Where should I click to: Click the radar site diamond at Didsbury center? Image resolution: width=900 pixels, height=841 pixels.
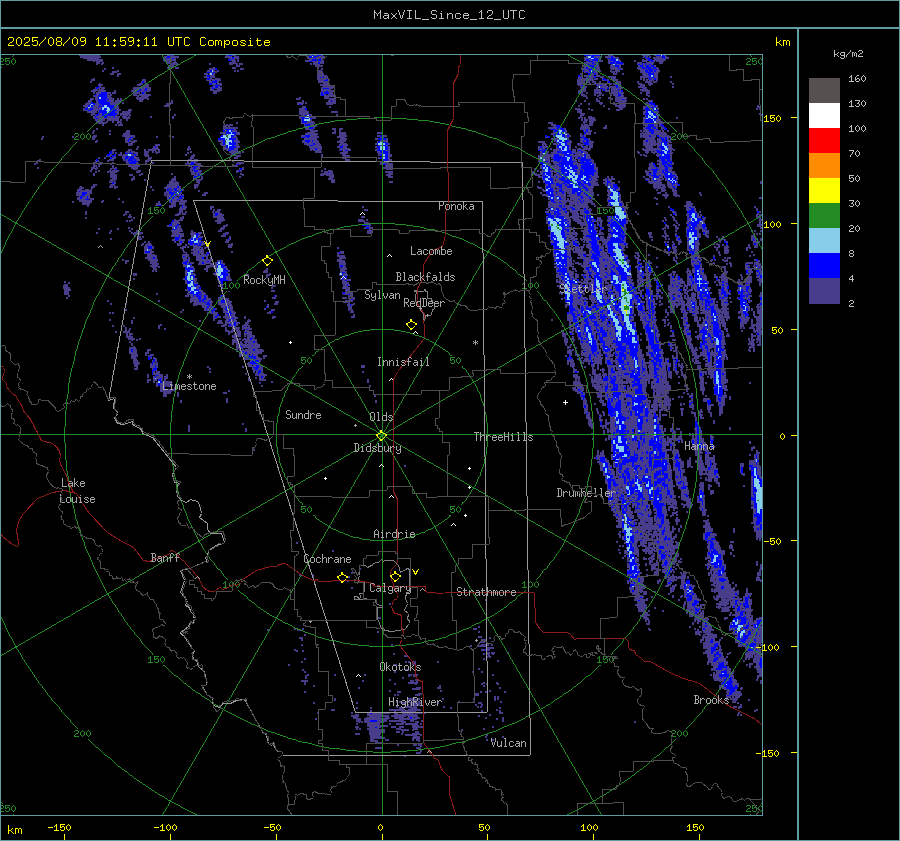[x=381, y=436]
